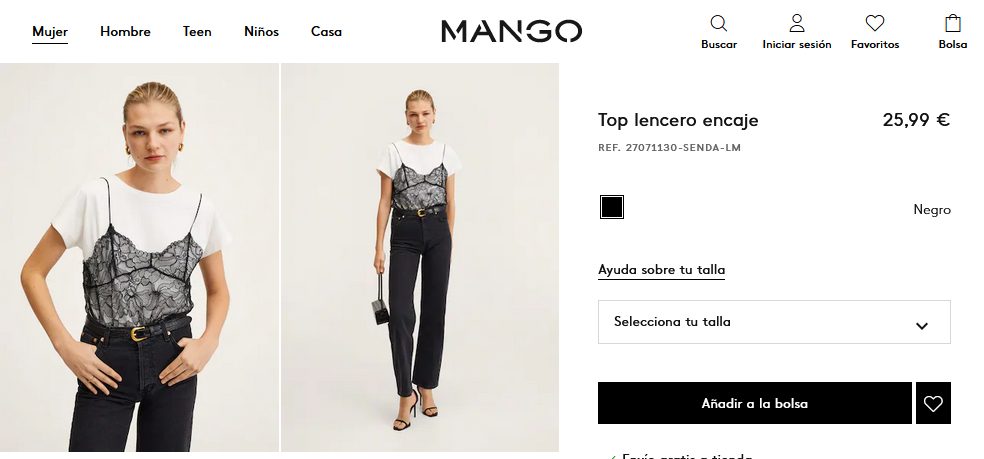The image size is (984, 459).
Task: Open Ayuda sobre tu talla link
Action: pos(661,270)
